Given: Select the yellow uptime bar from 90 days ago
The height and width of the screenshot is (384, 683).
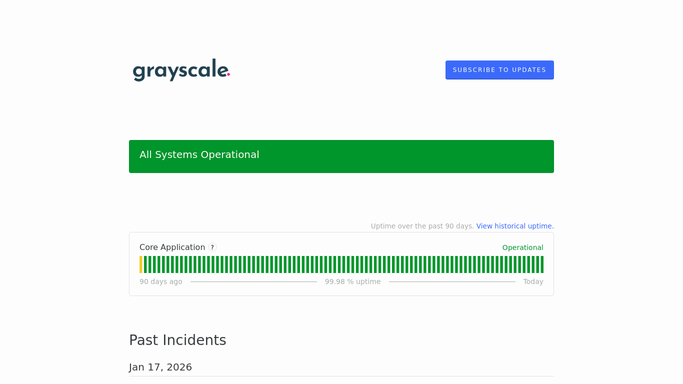Looking at the screenshot, I should (141, 264).
